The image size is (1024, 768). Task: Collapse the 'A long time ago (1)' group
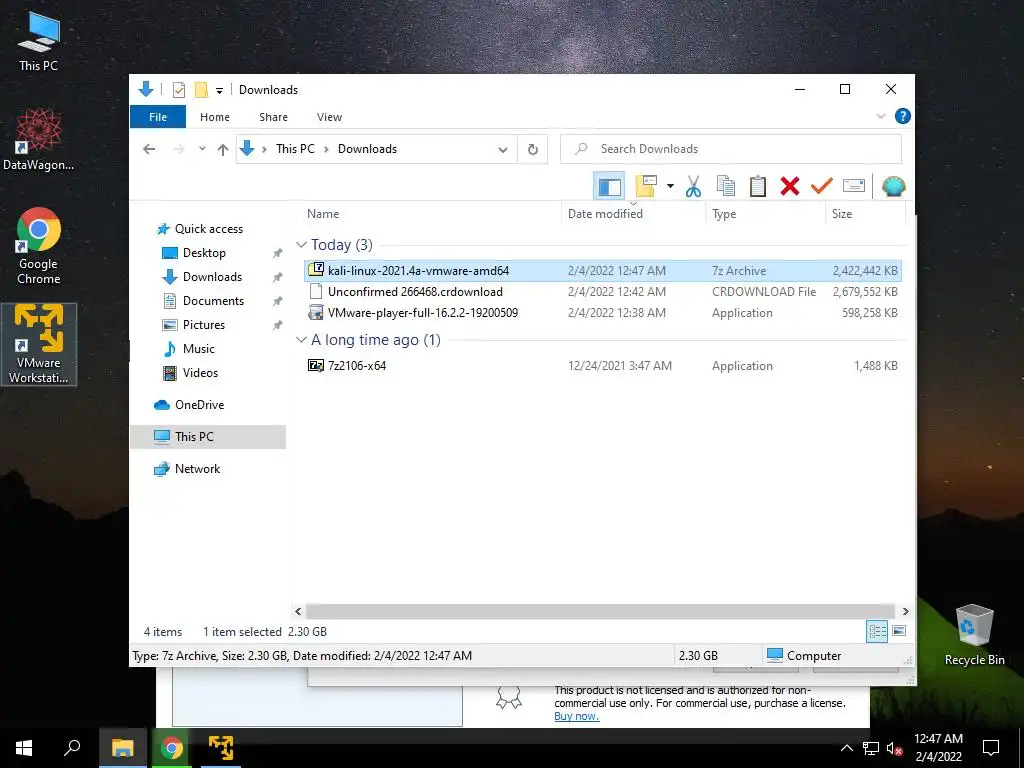(301, 340)
